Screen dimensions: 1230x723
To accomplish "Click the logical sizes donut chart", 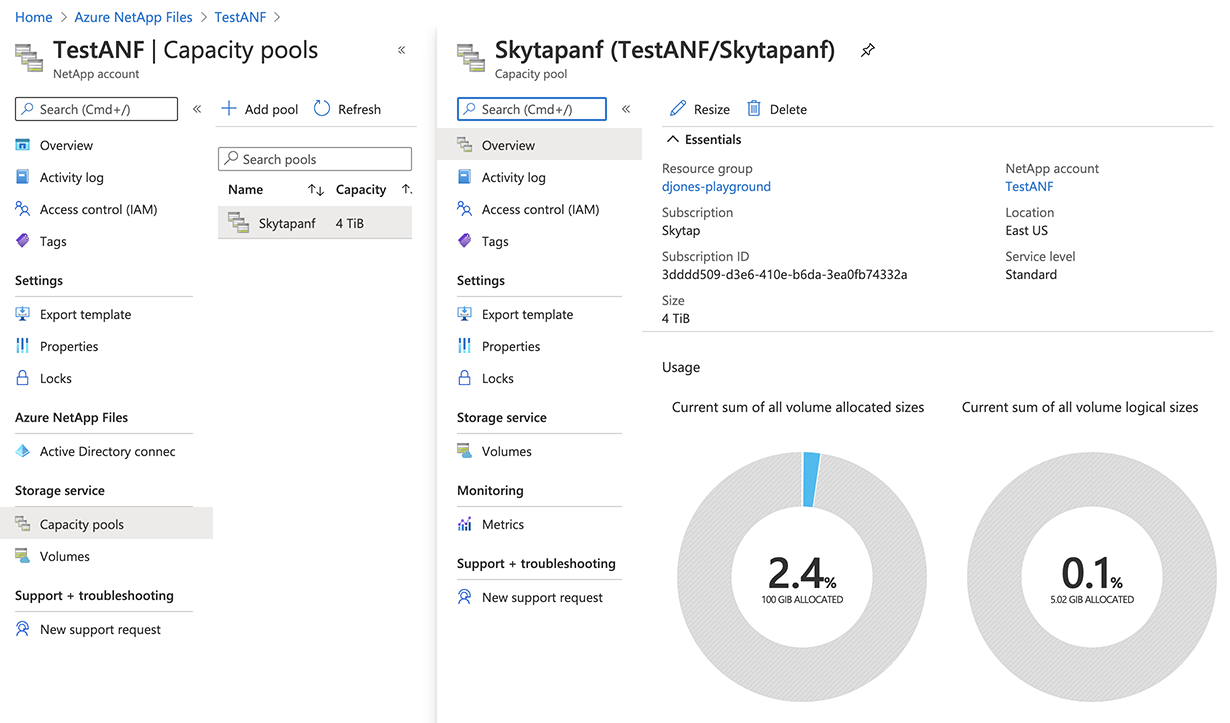I will (x=1092, y=575).
